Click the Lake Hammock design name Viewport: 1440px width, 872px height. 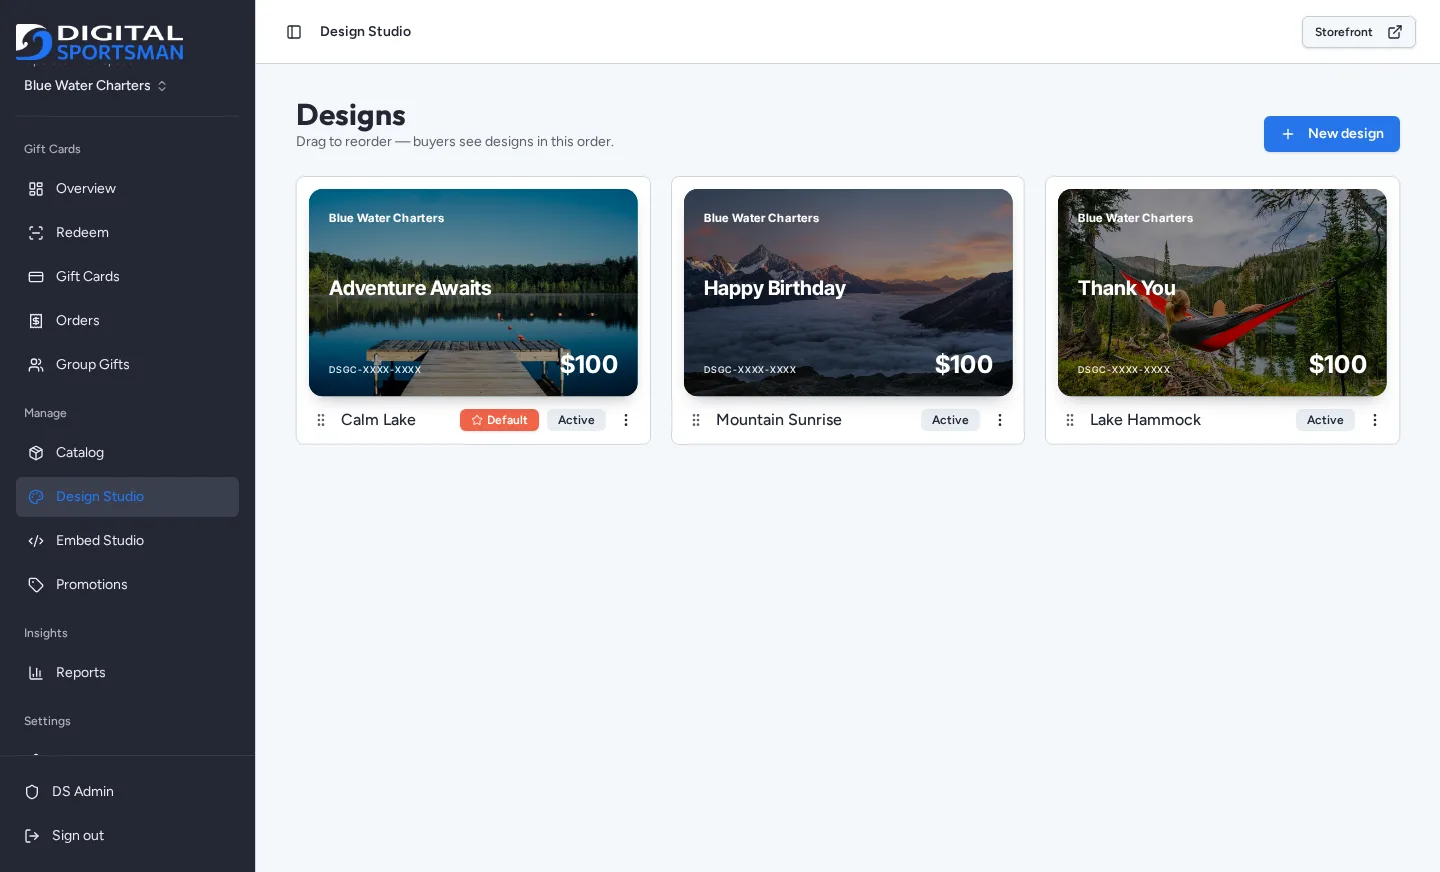click(x=1145, y=420)
